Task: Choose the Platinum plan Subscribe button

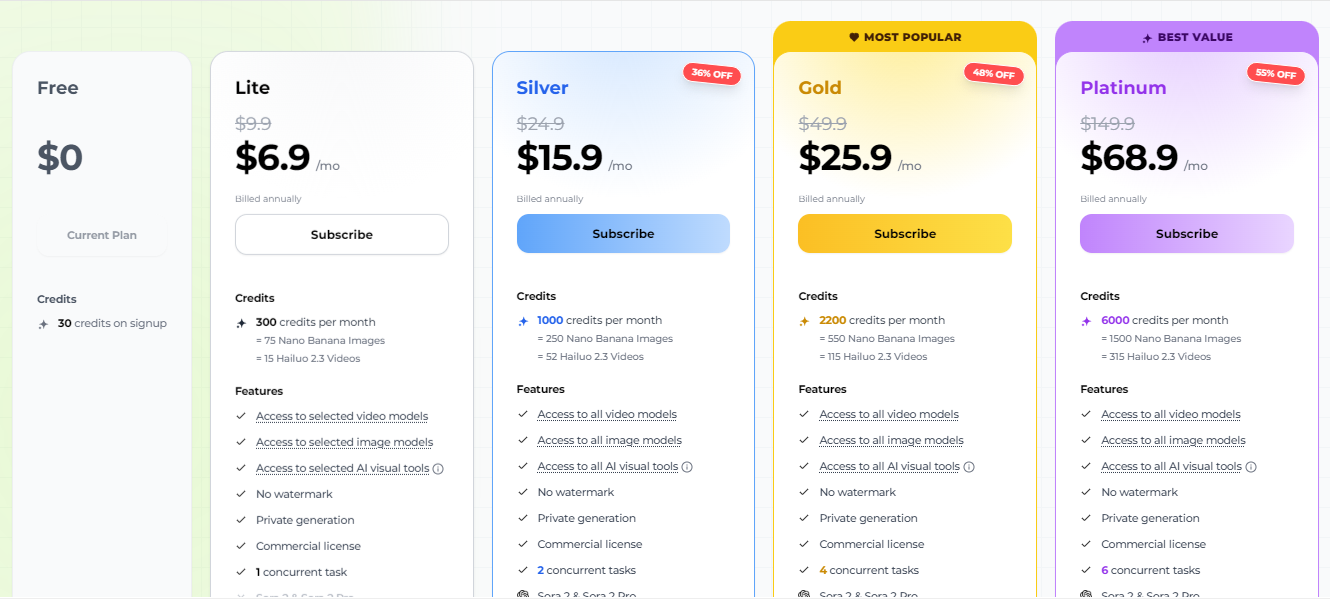Action: (x=1186, y=234)
